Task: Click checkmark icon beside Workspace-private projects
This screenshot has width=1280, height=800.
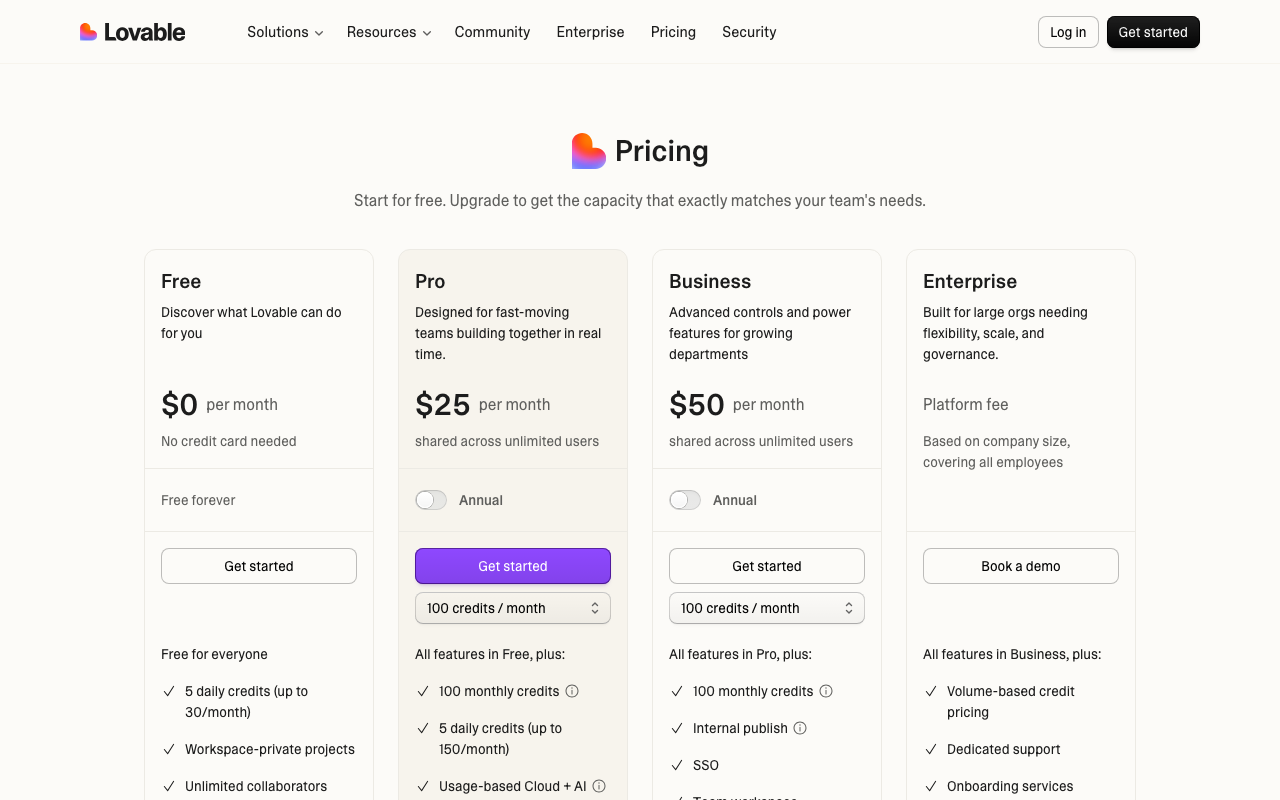Action: (169, 749)
